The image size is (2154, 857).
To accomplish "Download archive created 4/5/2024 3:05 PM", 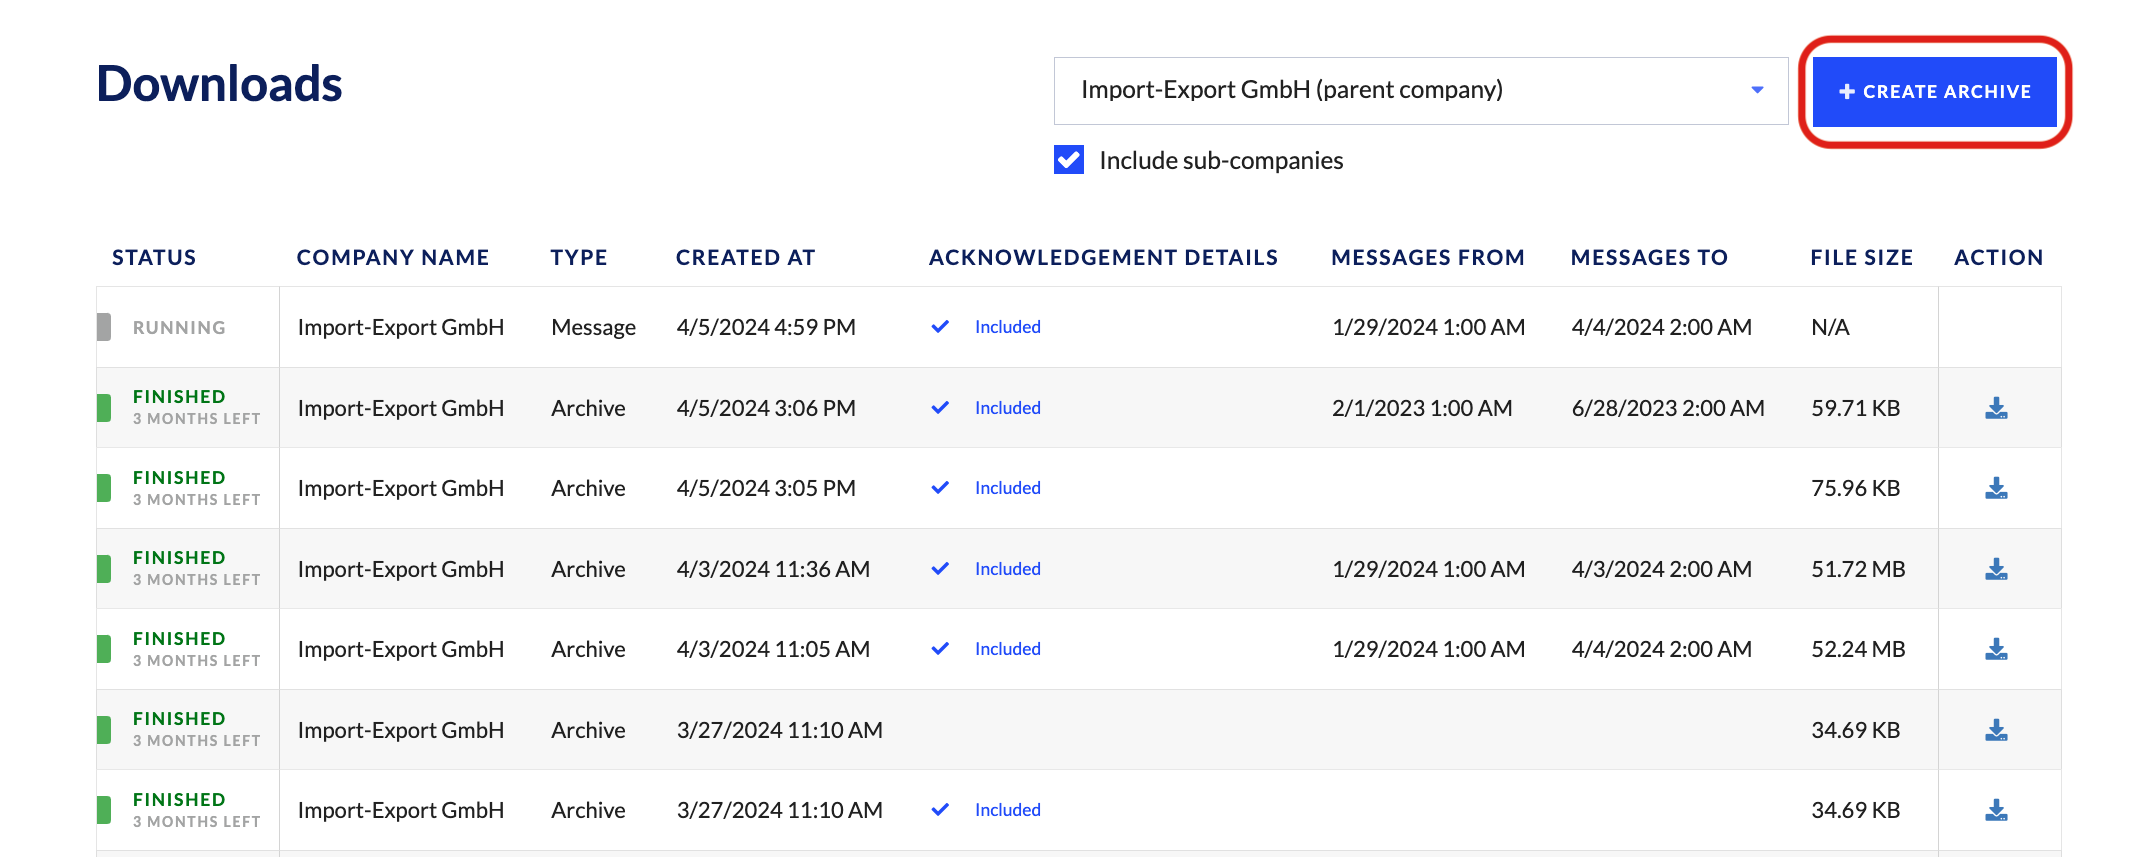I will coord(1996,488).
